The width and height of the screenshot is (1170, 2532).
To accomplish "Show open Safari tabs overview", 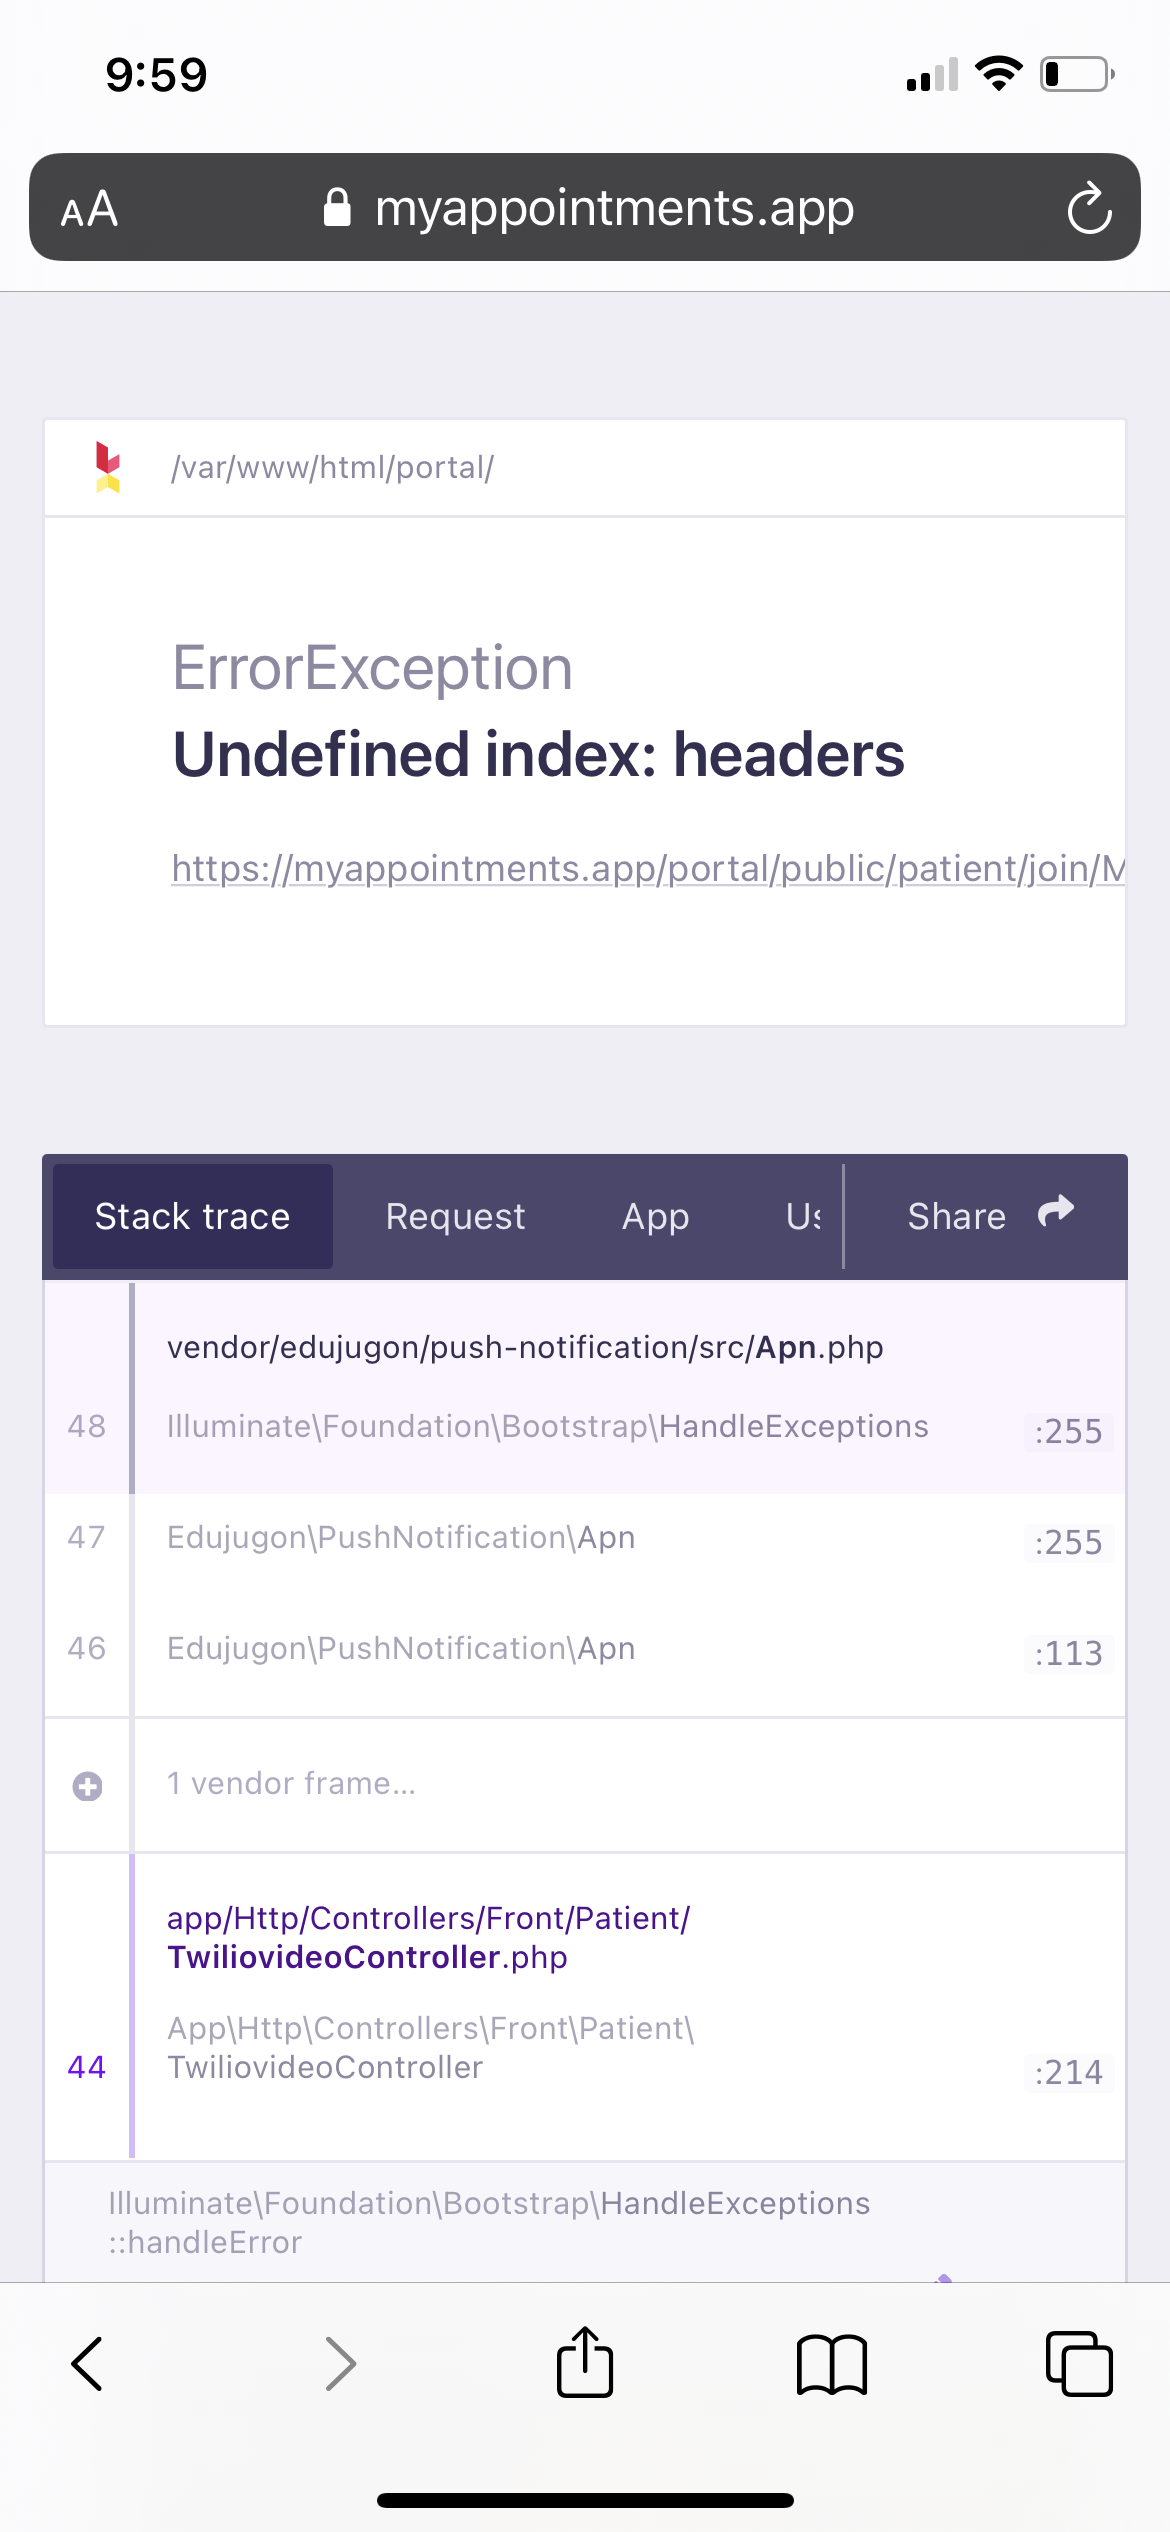I will [x=1078, y=2364].
